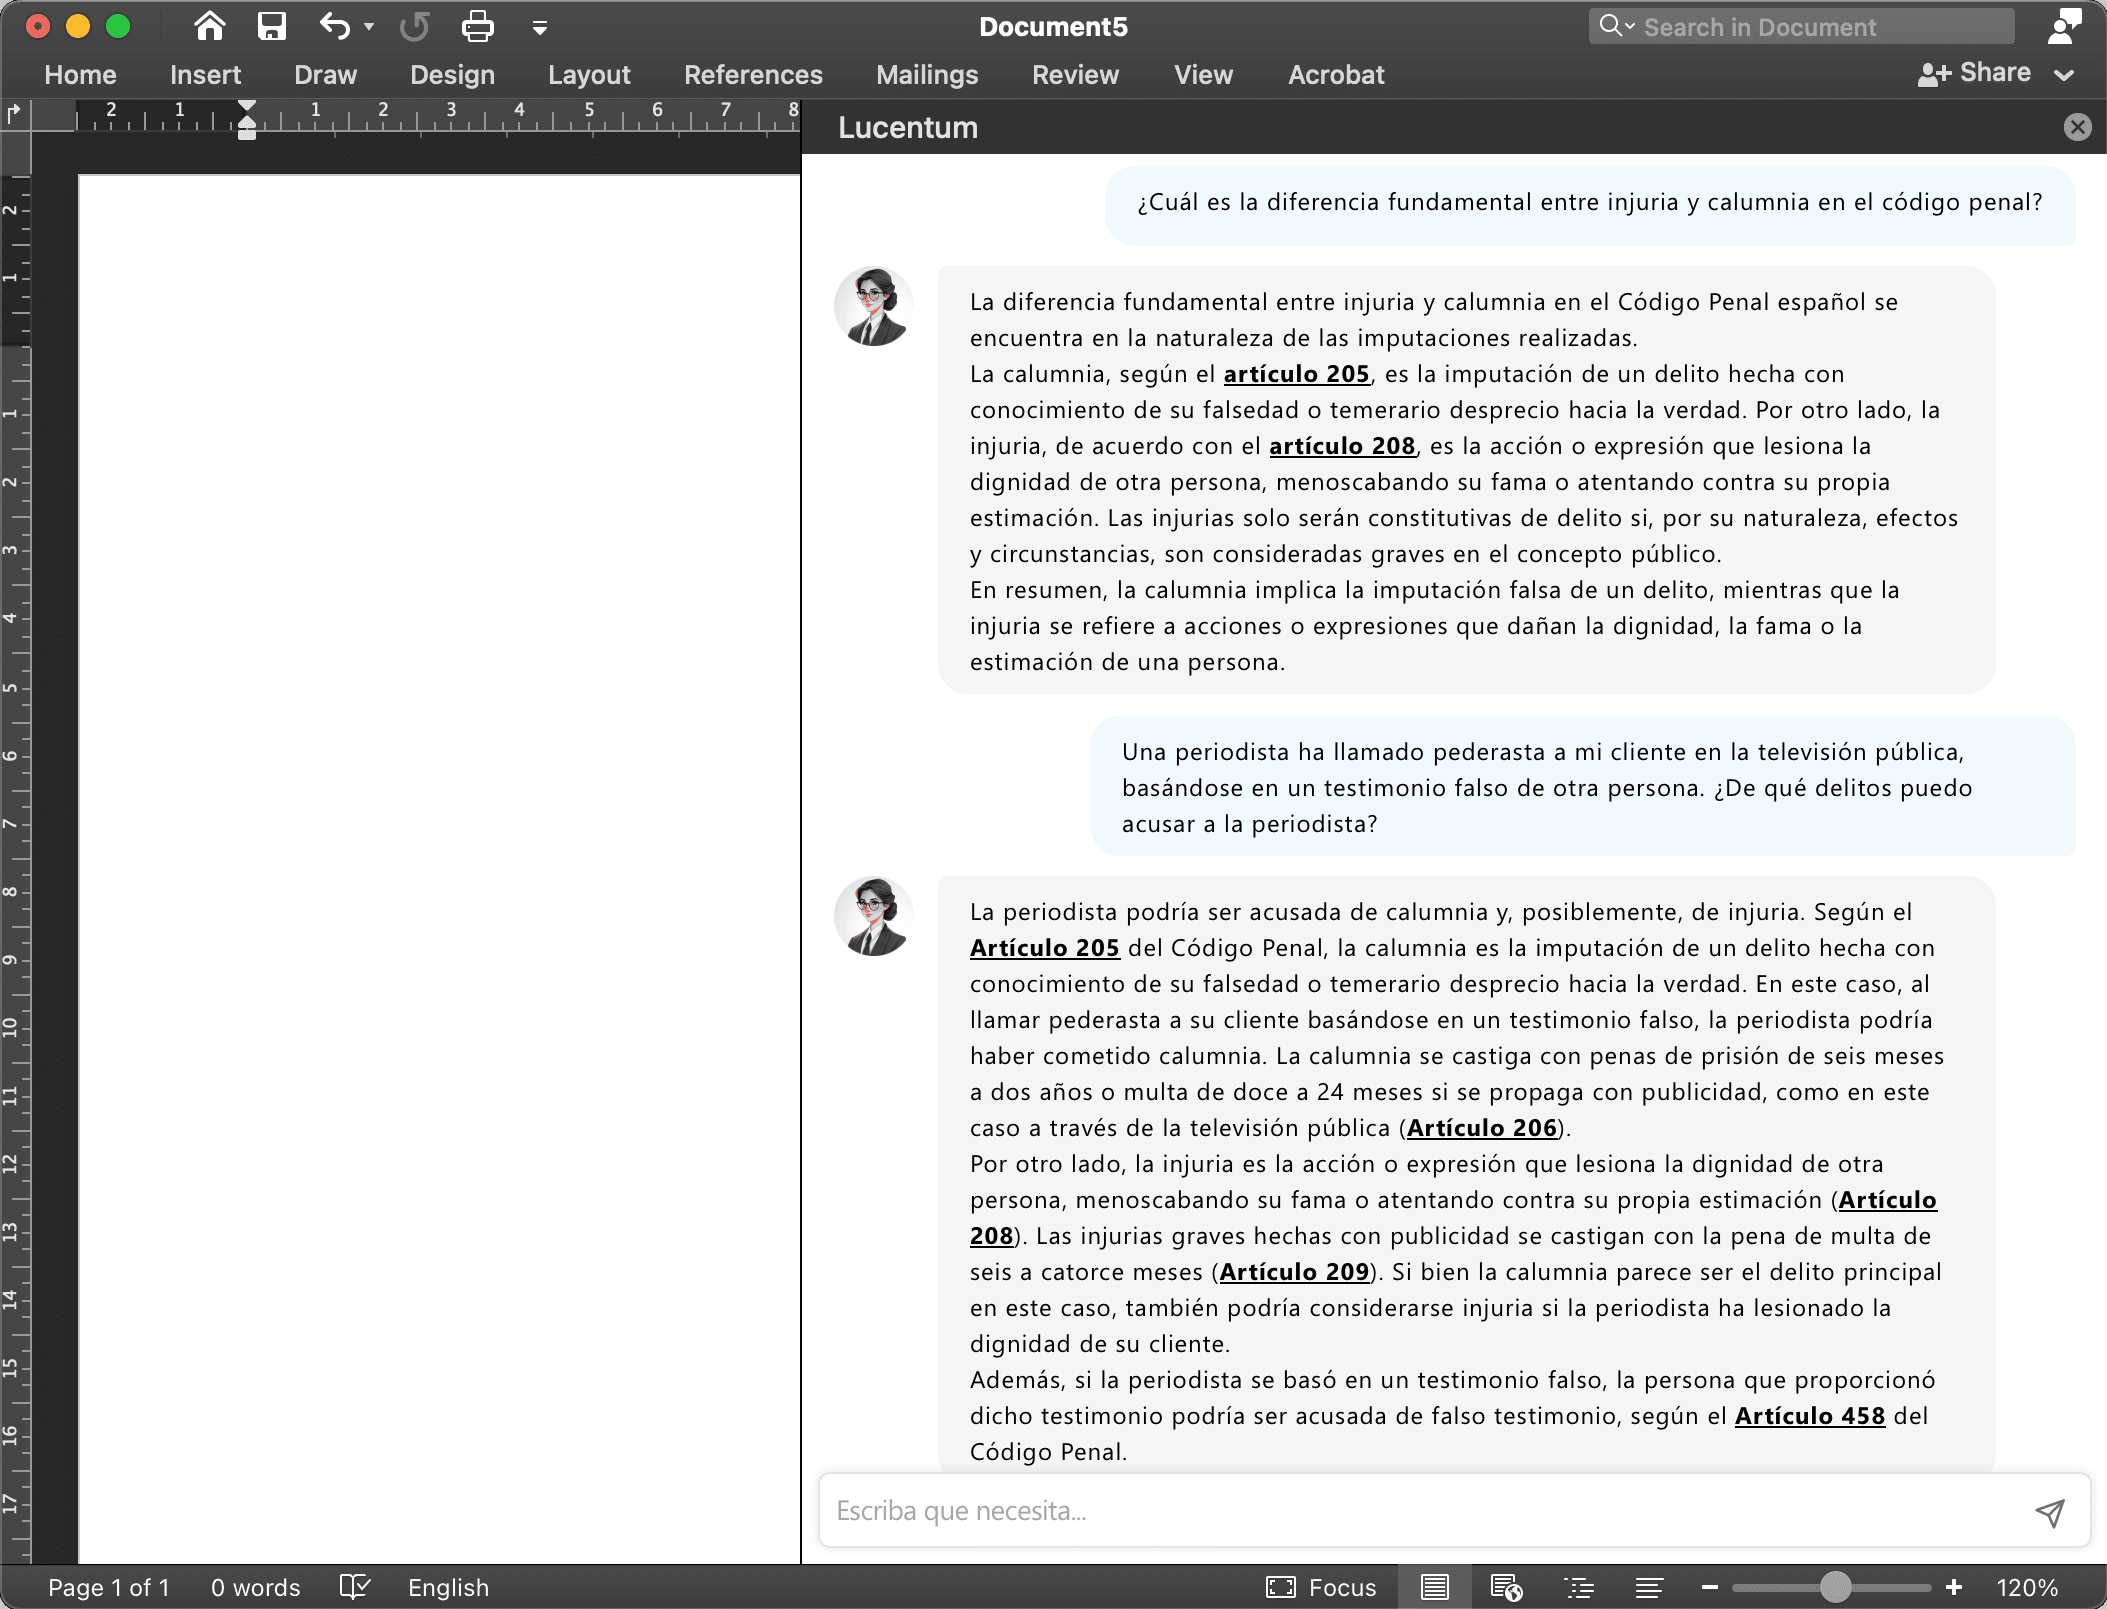Click the Undo arrow icon
Image resolution: width=2107 pixels, height=1609 pixels.
(x=335, y=26)
